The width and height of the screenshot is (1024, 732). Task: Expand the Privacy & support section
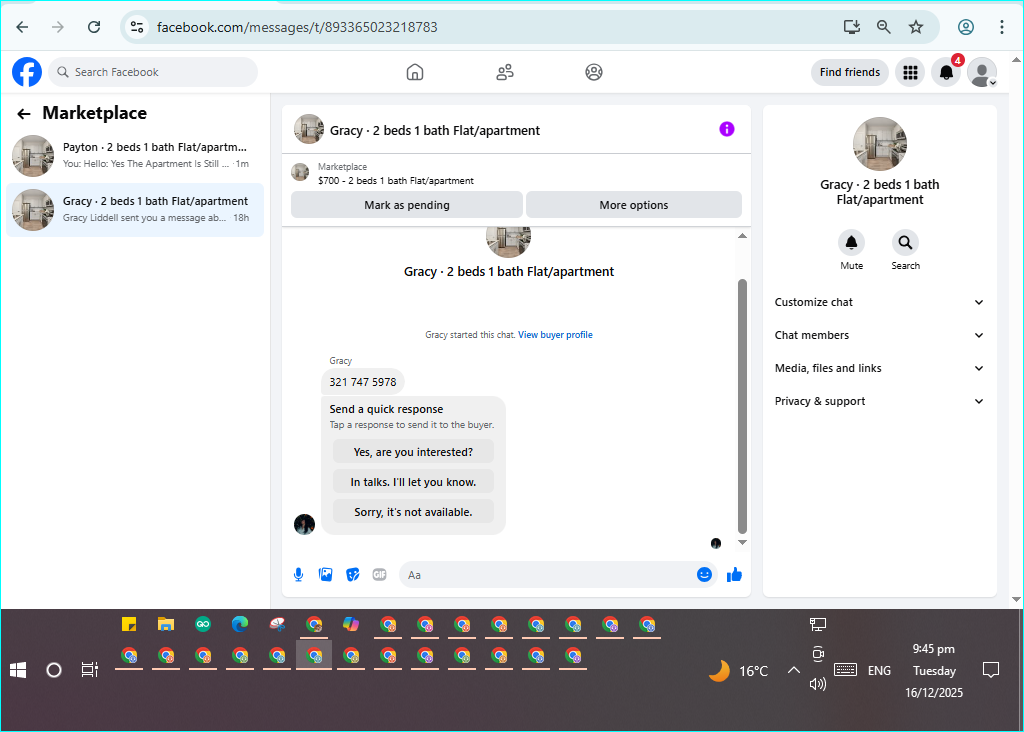(879, 401)
